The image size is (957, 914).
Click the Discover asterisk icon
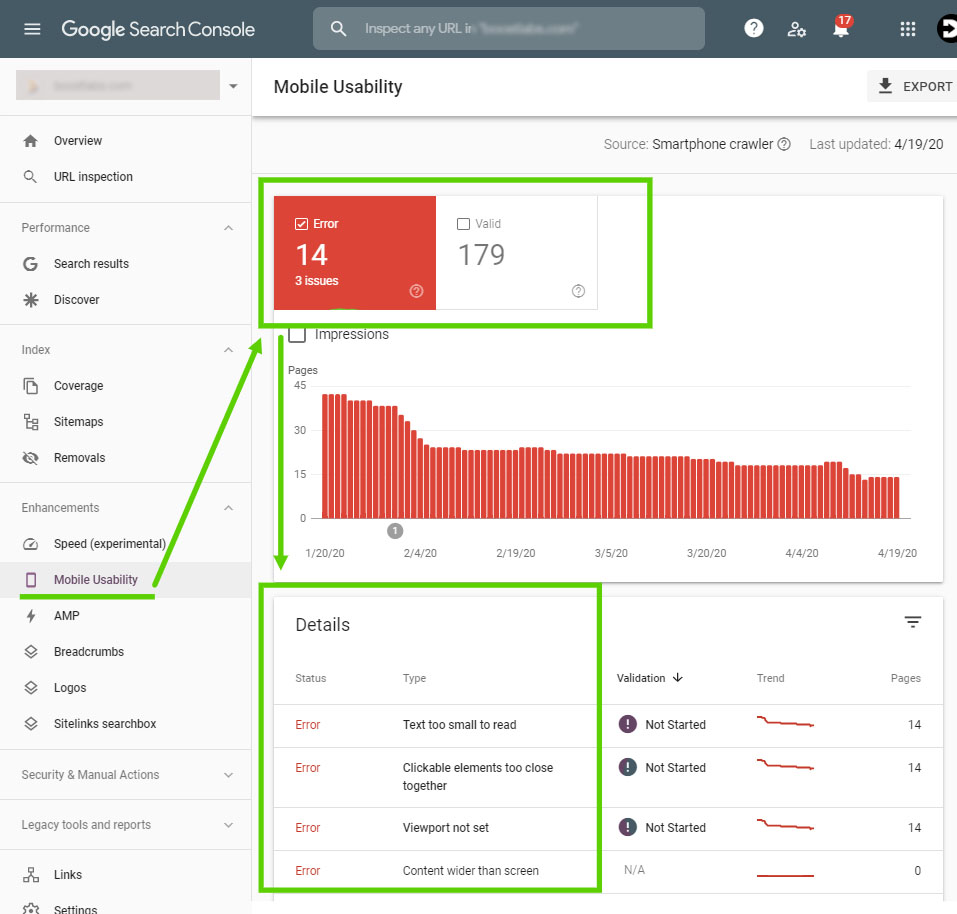pos(31,300)
